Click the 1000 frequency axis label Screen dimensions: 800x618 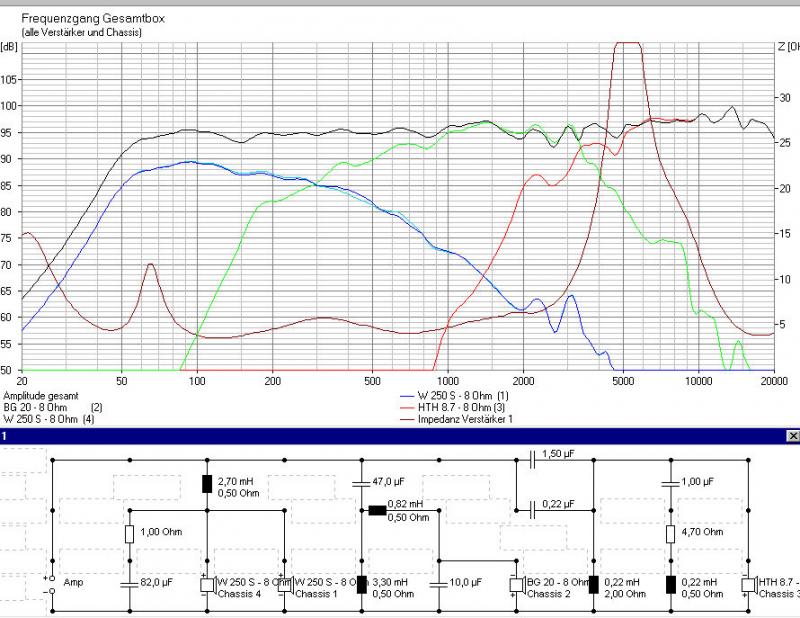point(448,381)
